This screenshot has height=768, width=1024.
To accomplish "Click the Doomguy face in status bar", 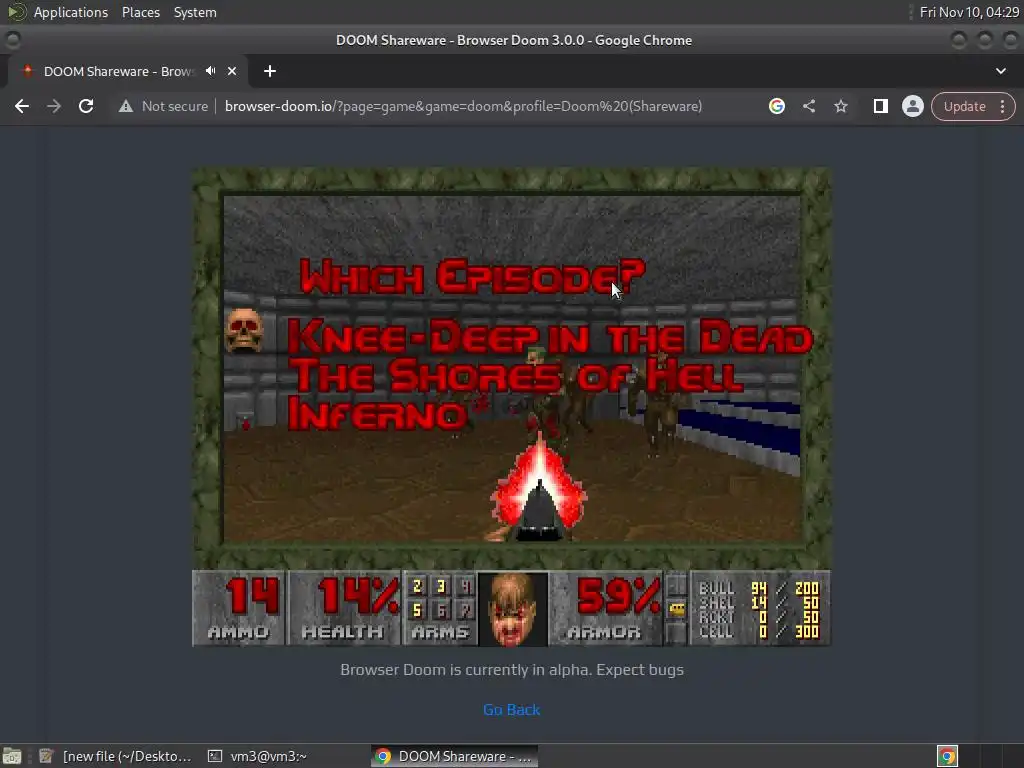I will pyautogui.click(x=513, y=609).
